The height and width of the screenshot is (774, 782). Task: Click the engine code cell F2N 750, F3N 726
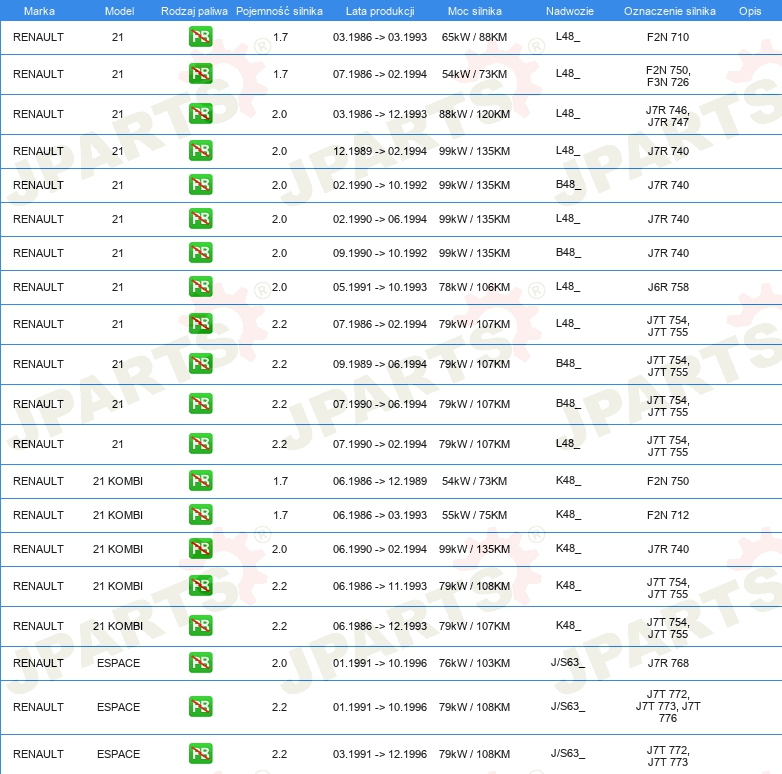click(x=668, y=76)
